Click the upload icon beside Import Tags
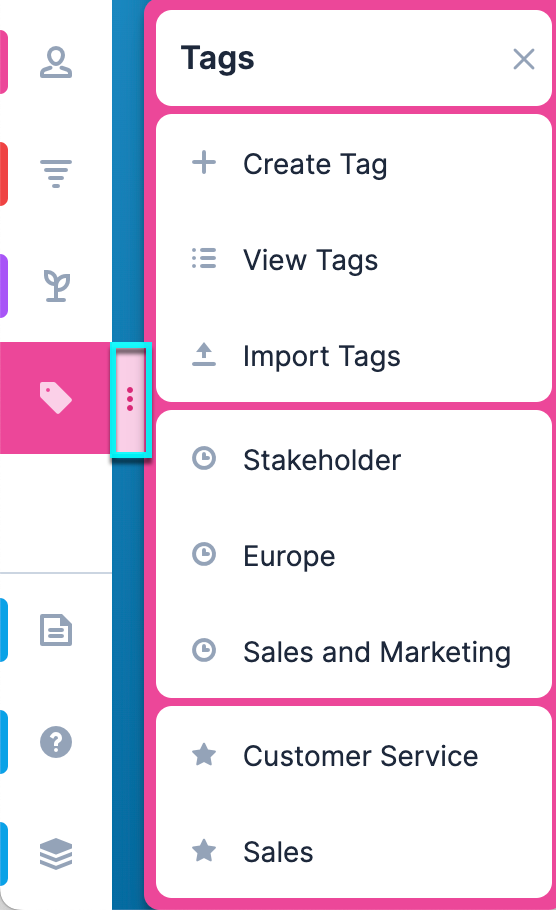Screen dimensions: 556x910 click(x=204, y=355)
